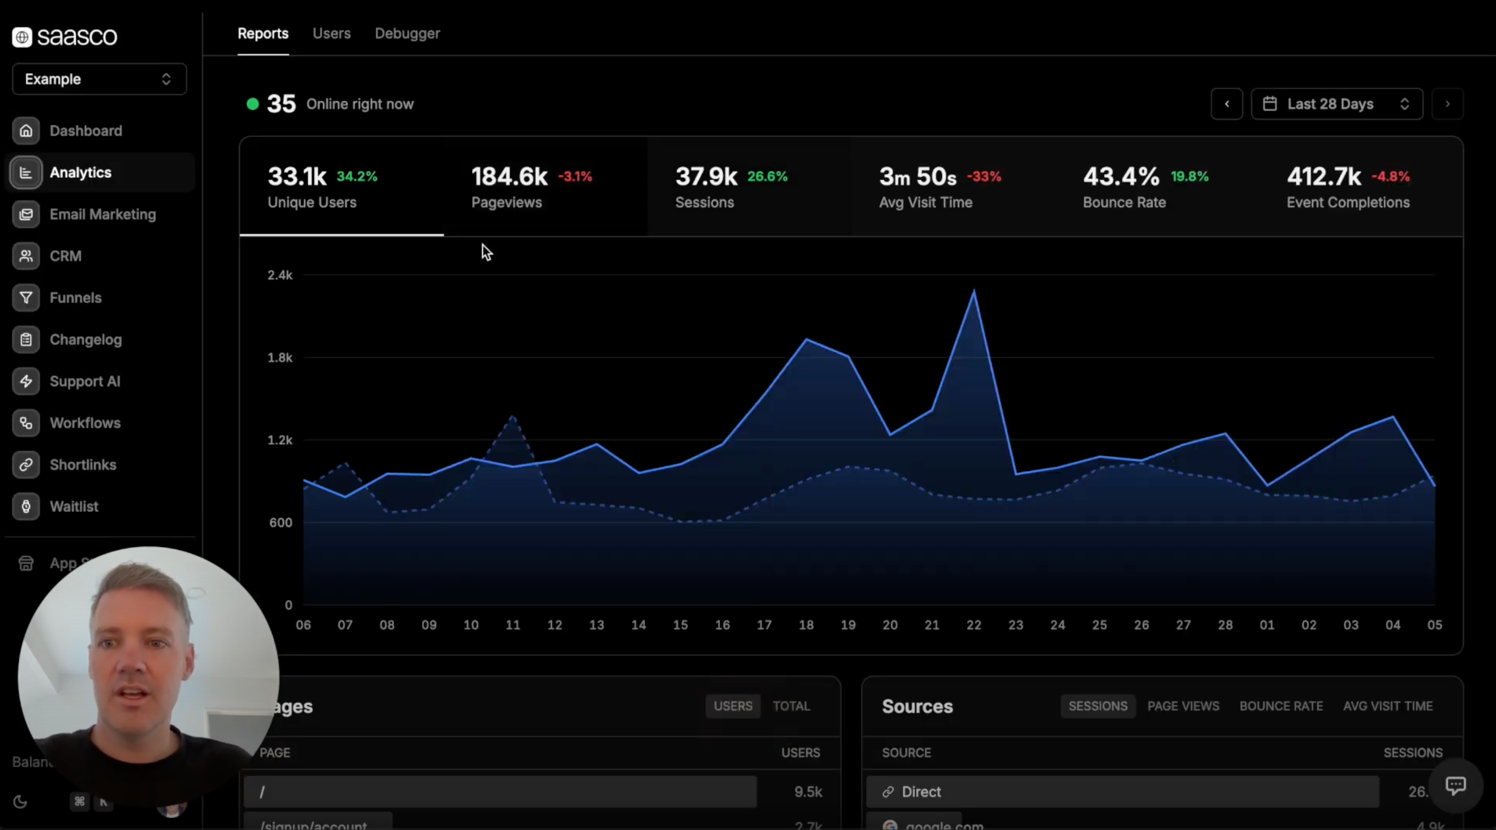The width and height of the screenshot is (1496, 830).
Task: Toggle Sources to Page Views
Action: [1183, 706]
